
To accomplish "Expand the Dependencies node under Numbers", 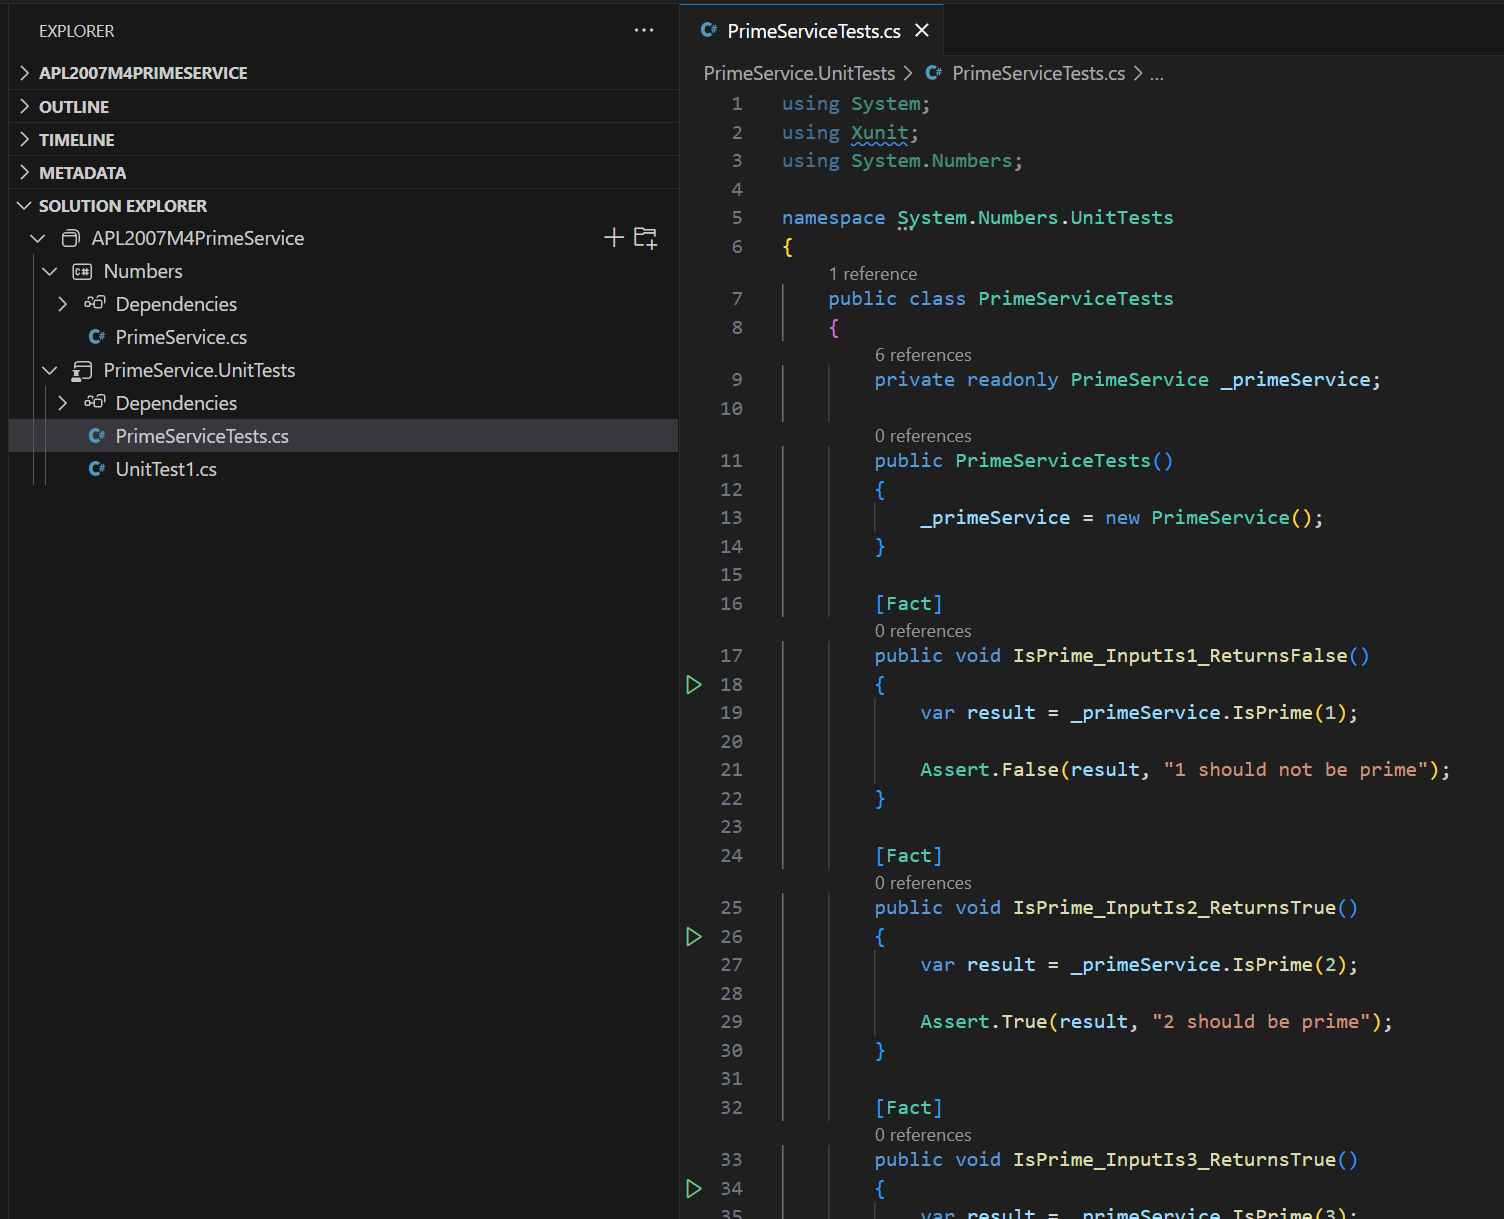I will click(62, 303).
